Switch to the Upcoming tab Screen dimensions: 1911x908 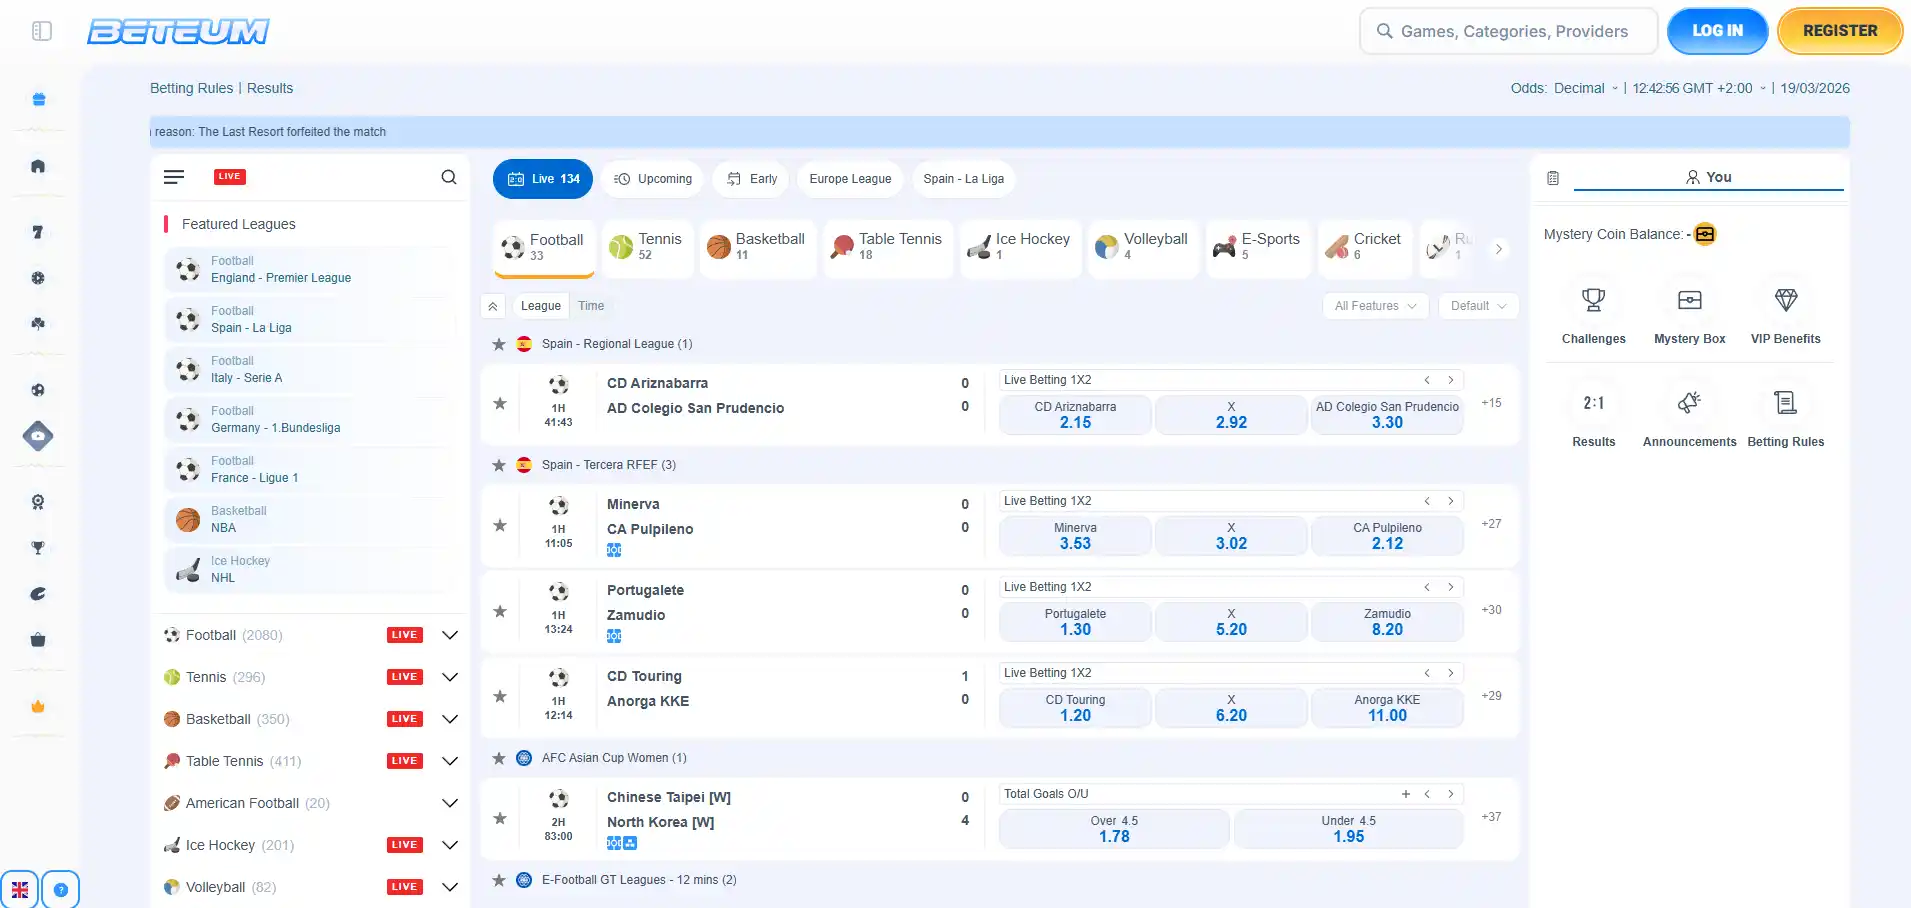tap(653, 179)
